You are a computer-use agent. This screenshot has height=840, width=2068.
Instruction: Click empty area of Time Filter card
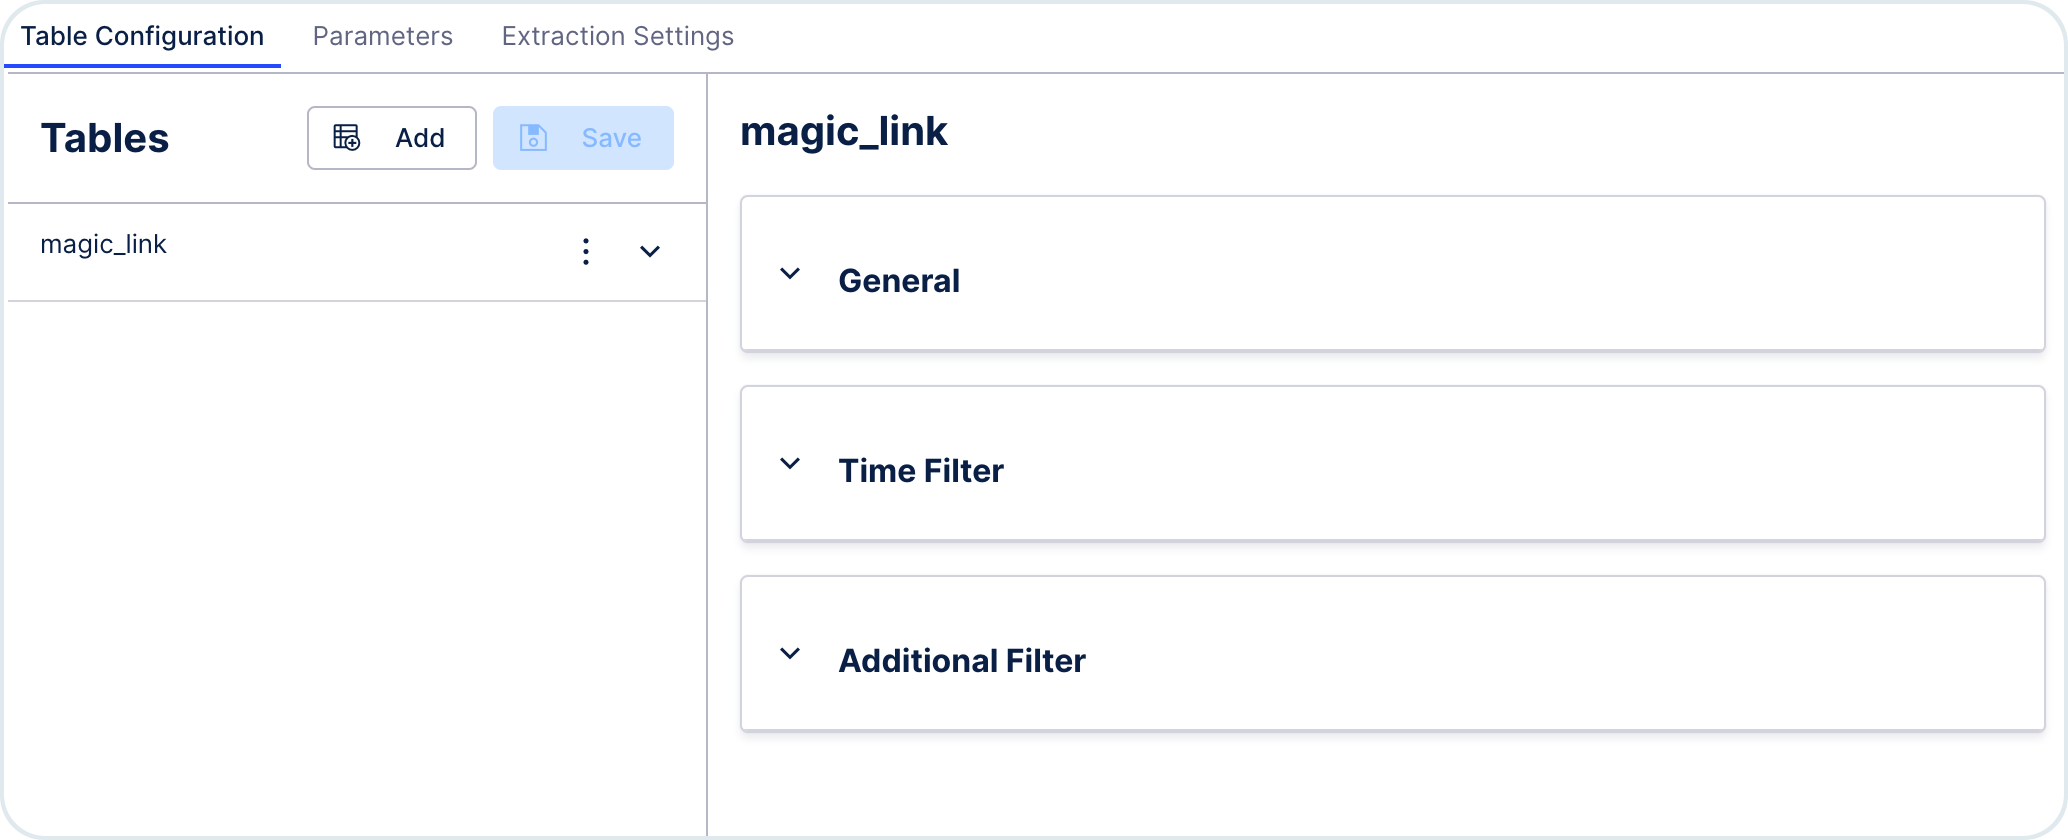pos(1500,464)
